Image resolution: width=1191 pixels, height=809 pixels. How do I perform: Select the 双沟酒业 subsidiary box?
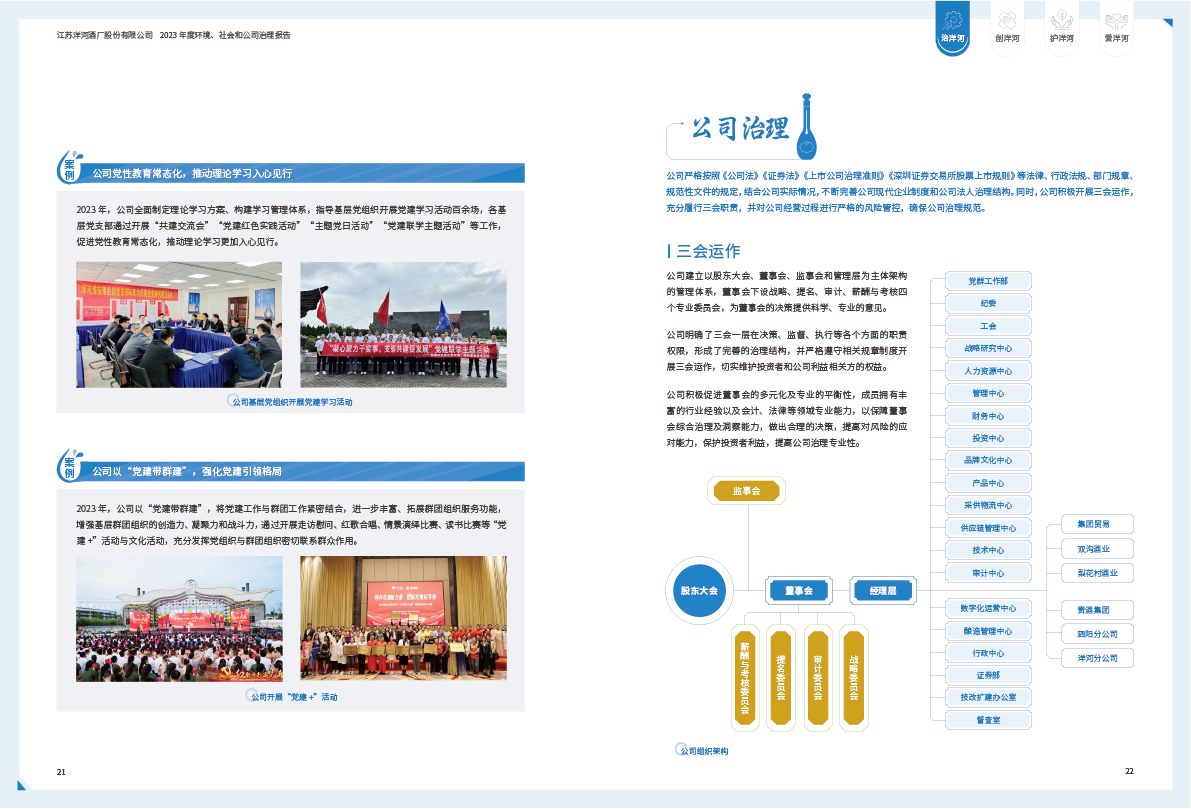point(1098,548)
